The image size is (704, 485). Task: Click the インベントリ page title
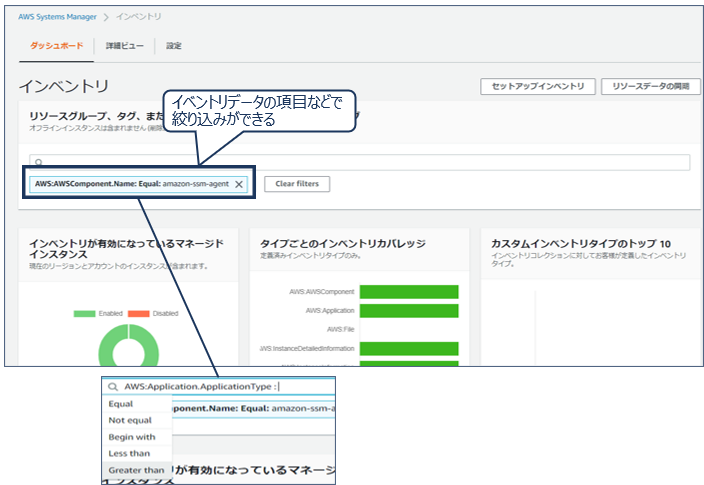click(x=64, y=86)
